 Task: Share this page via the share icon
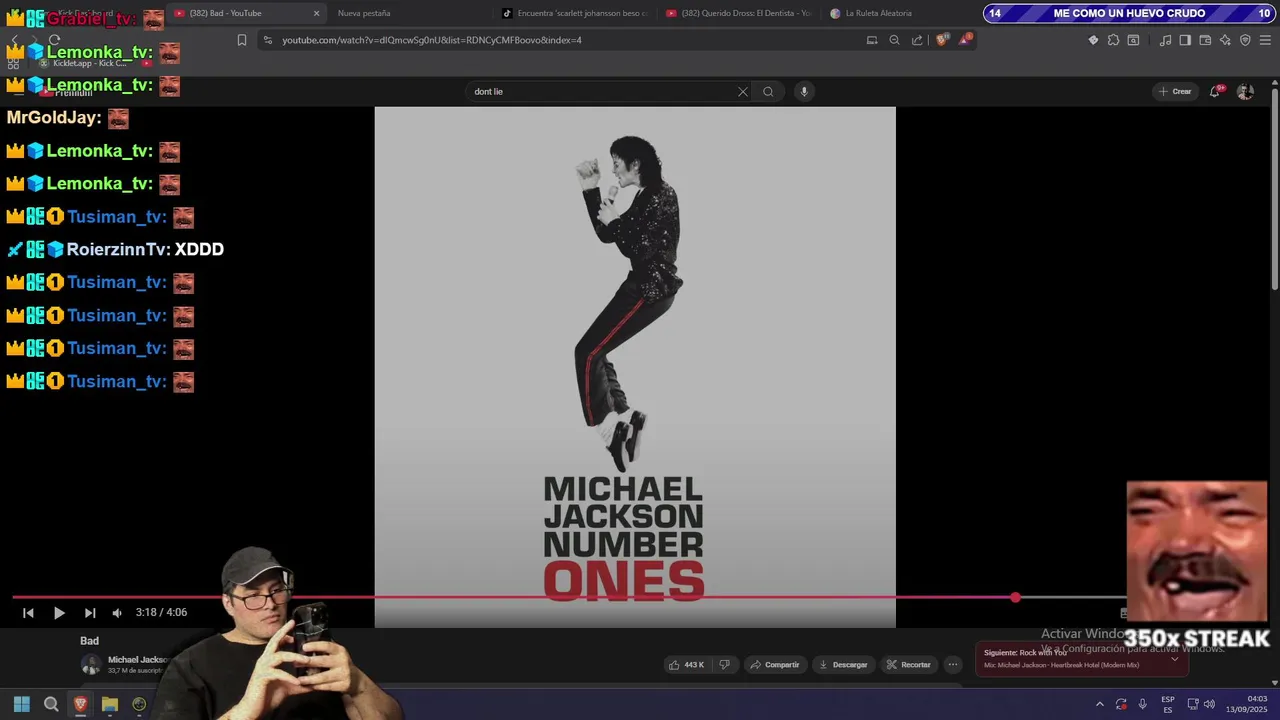(x=917, y=40)
